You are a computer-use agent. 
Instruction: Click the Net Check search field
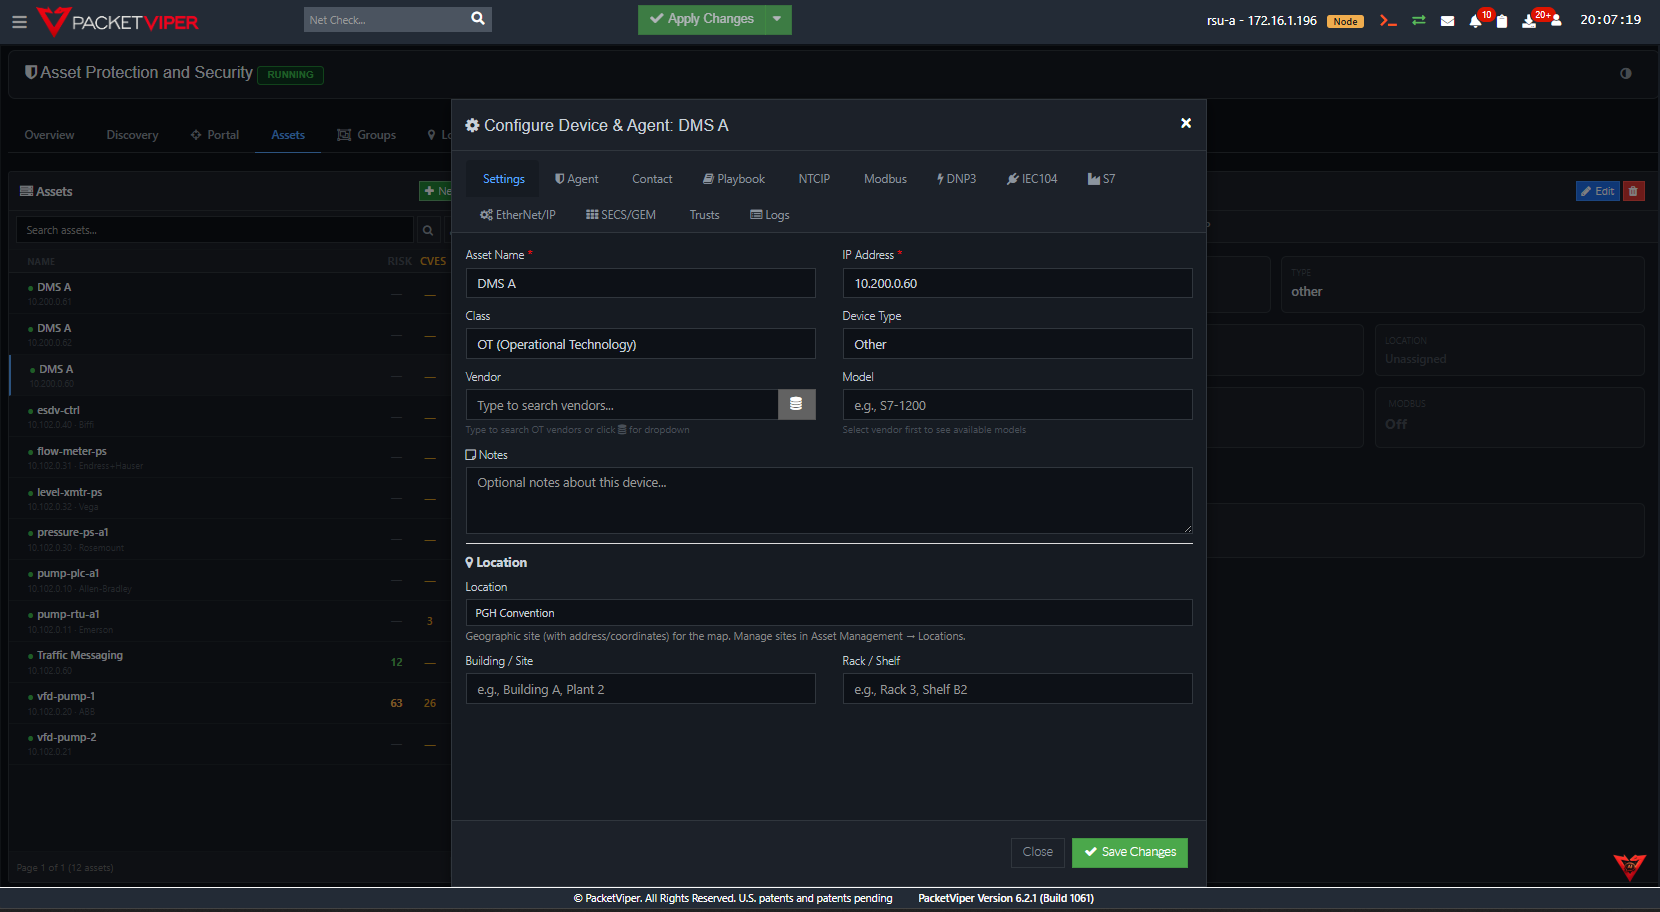point(385,19)
